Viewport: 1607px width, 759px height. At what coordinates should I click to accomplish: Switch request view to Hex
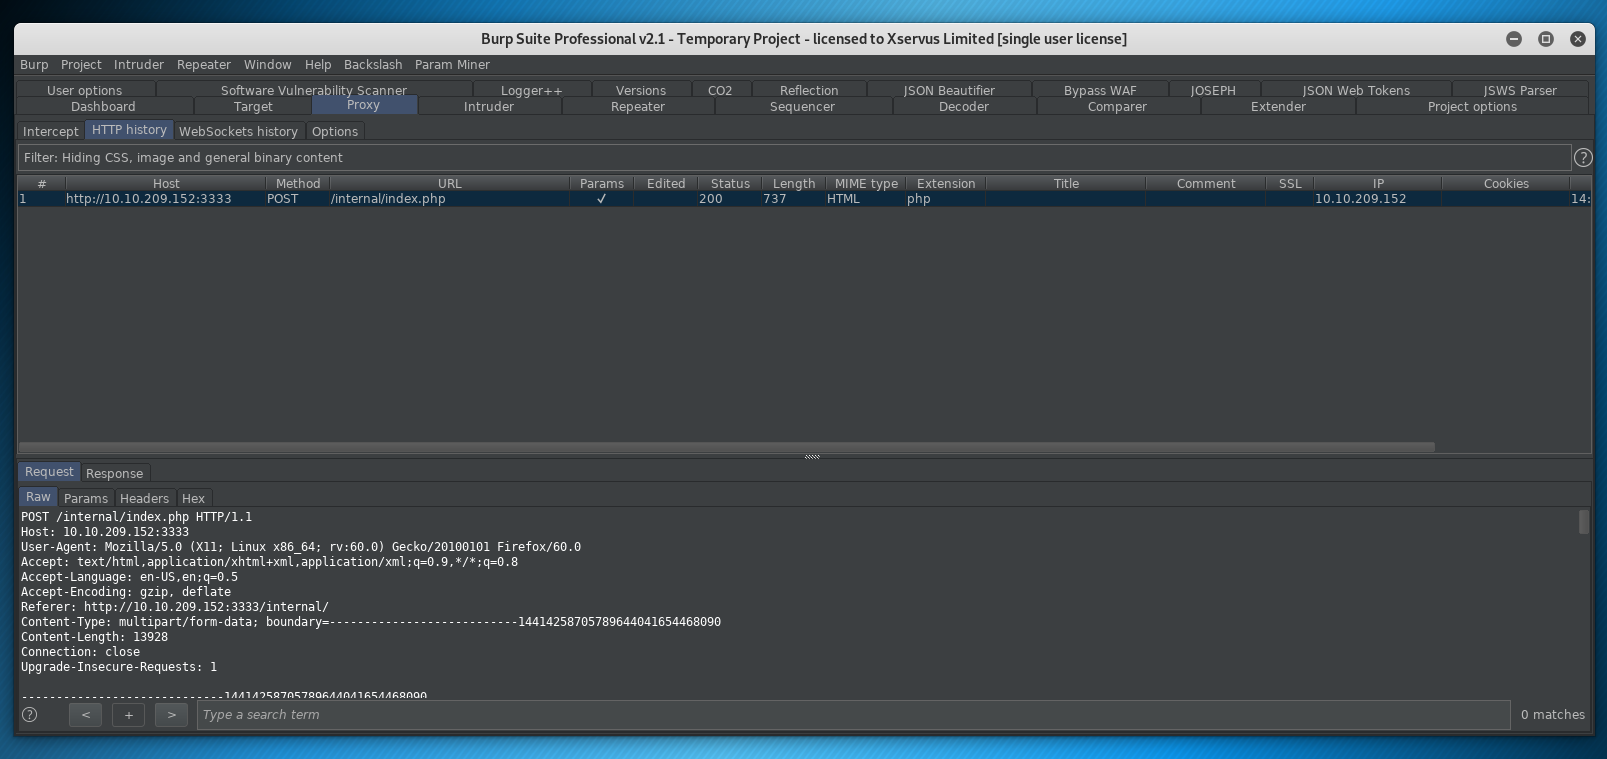[193, 498]
